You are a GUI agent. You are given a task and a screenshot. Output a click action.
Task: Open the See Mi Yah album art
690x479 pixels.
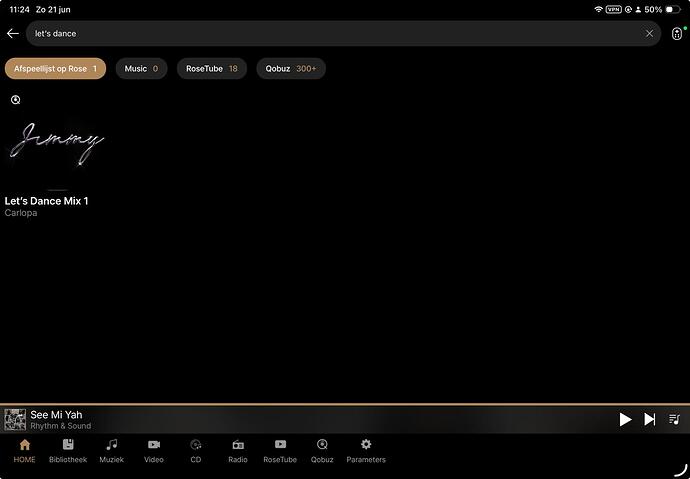[15, 420]
